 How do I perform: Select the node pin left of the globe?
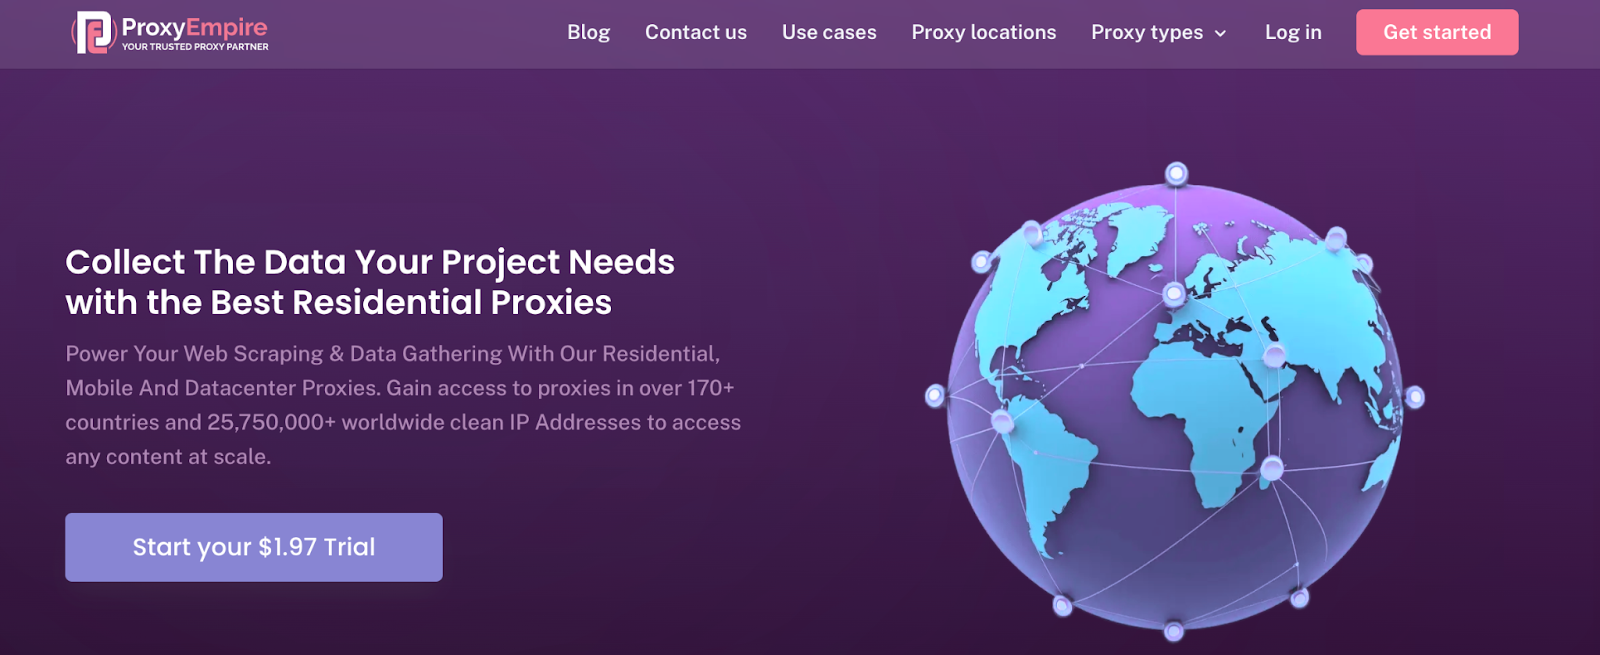click(935, 396)
